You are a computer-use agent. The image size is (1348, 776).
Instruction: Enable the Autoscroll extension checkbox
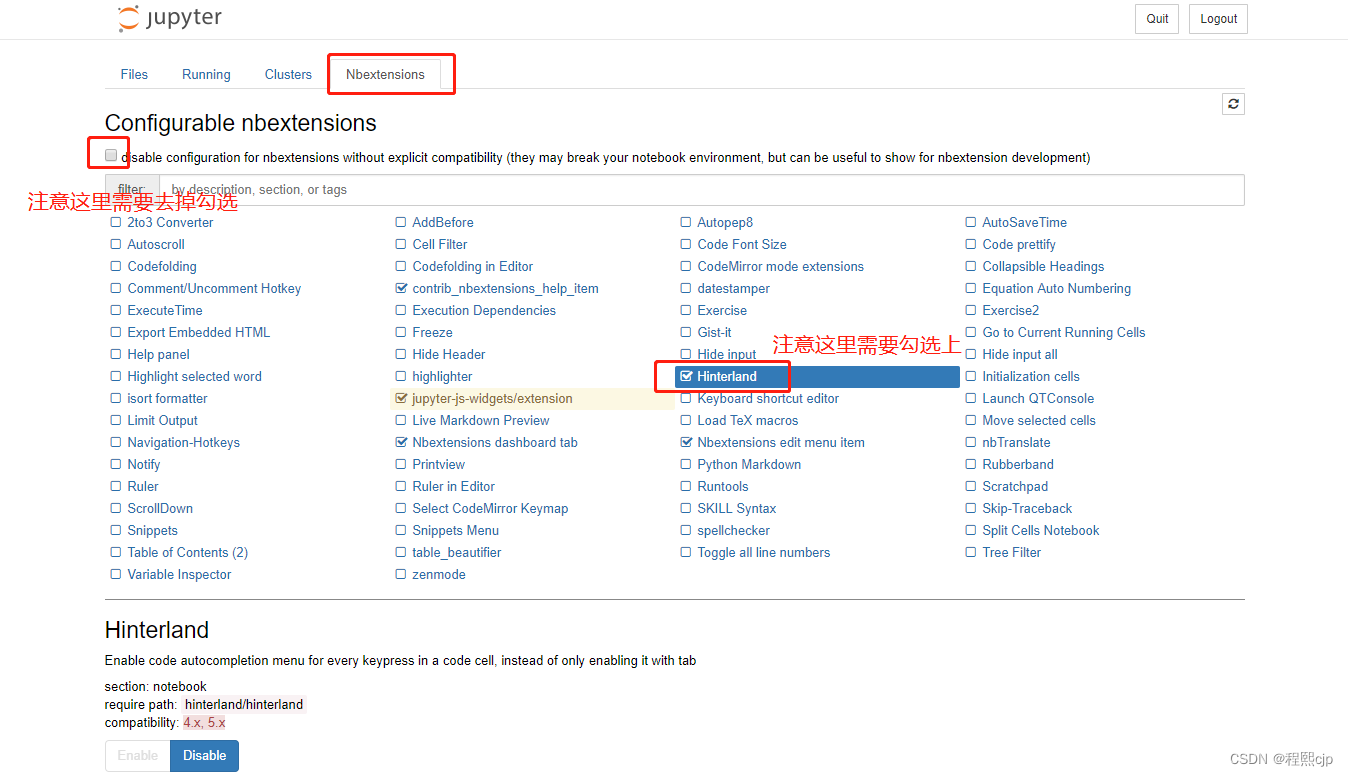(116, 244)
